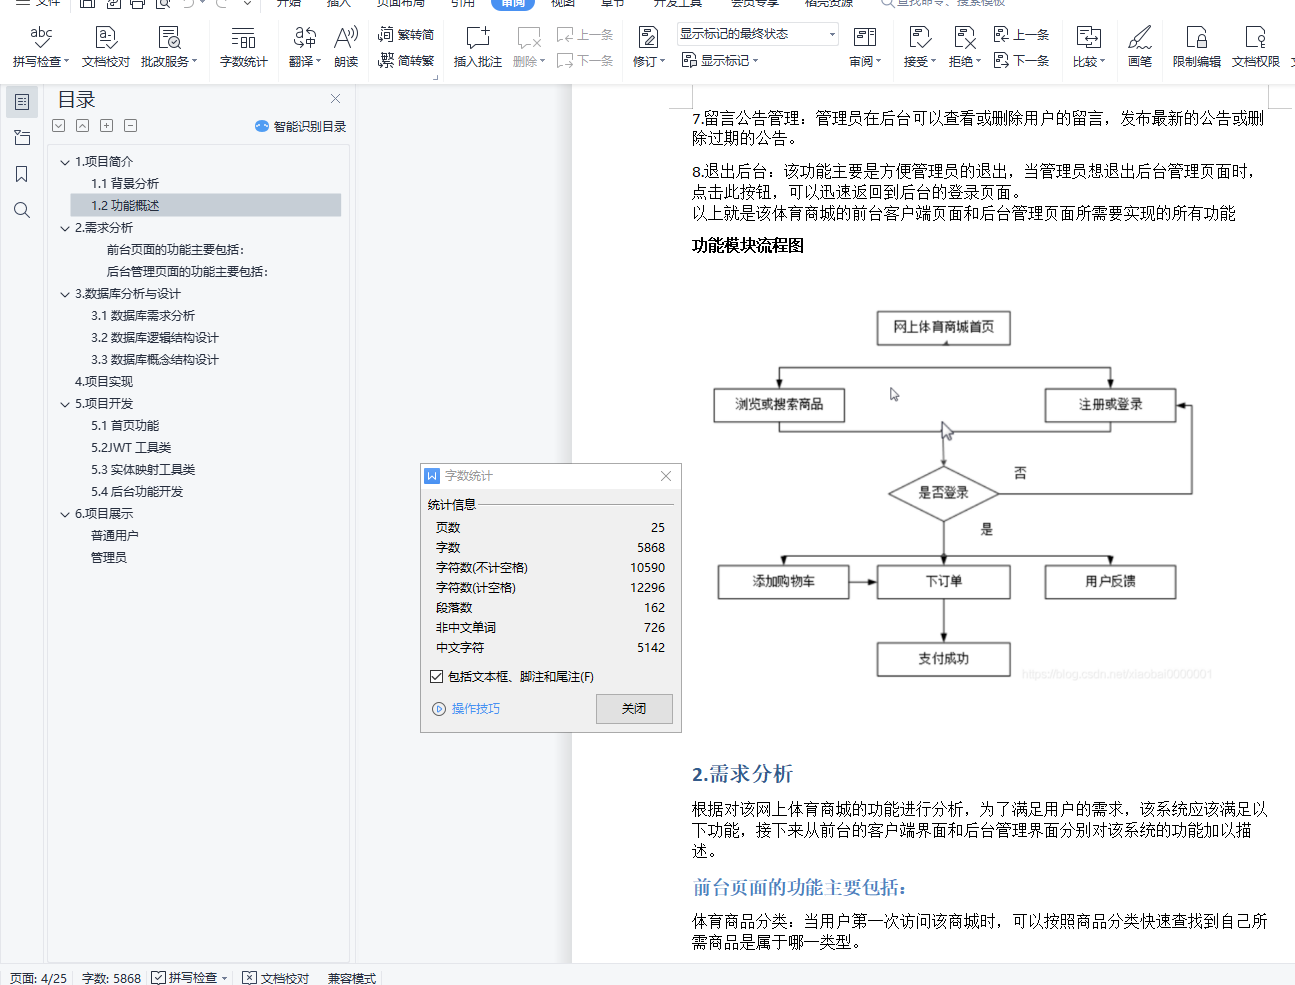
Task: Go to 1.1 背景分析 in the outline
Action: (125, 184)
